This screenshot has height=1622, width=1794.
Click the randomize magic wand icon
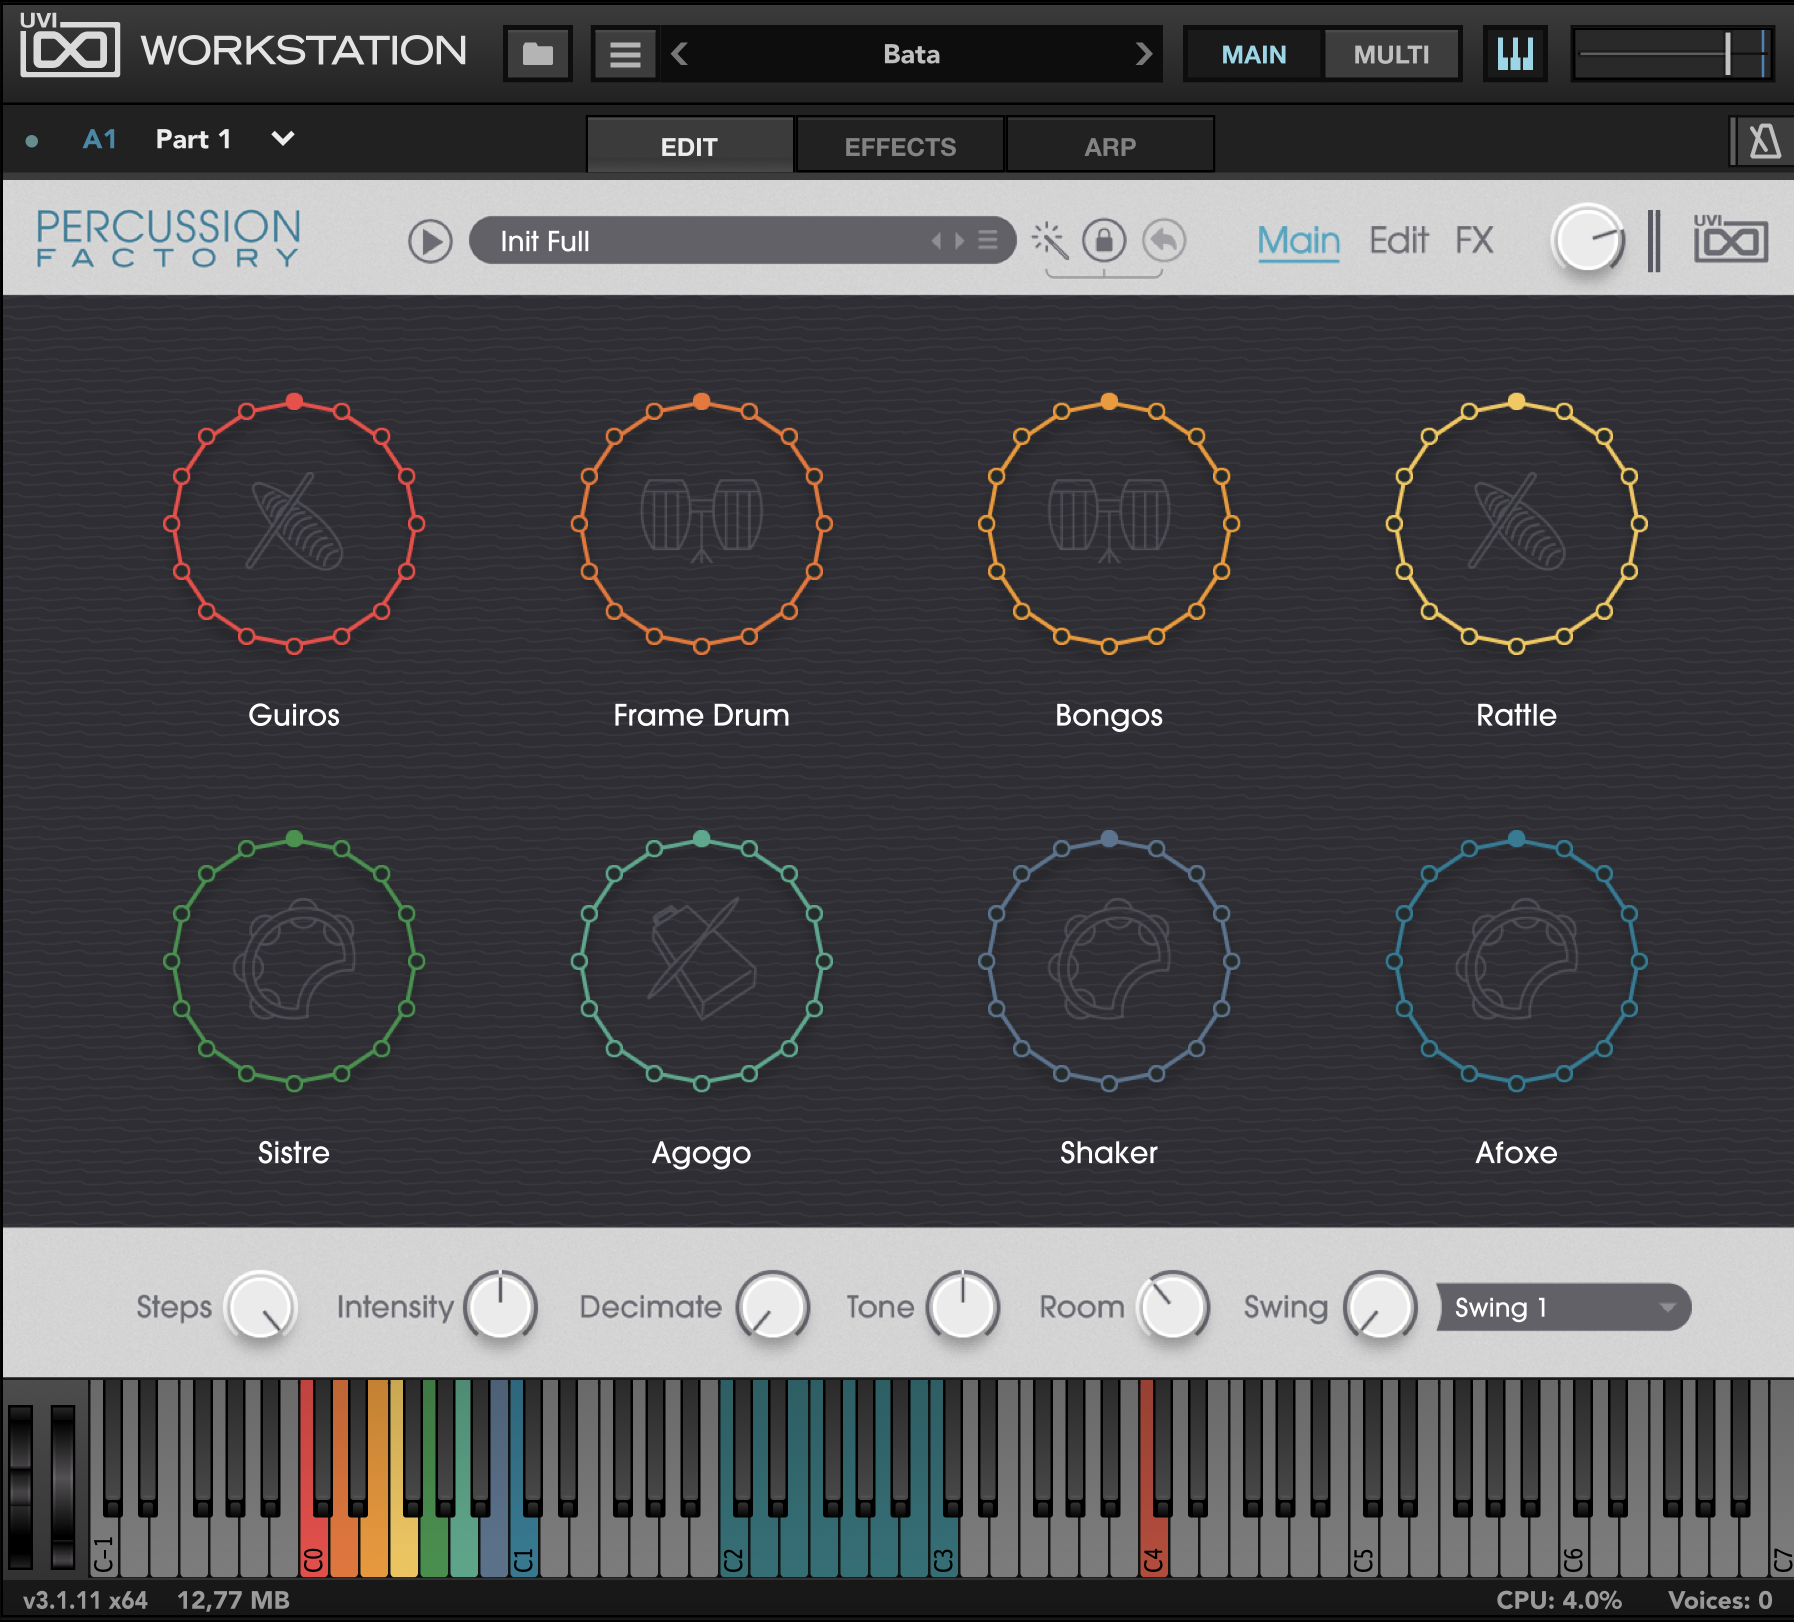[x=1050, y=241]
